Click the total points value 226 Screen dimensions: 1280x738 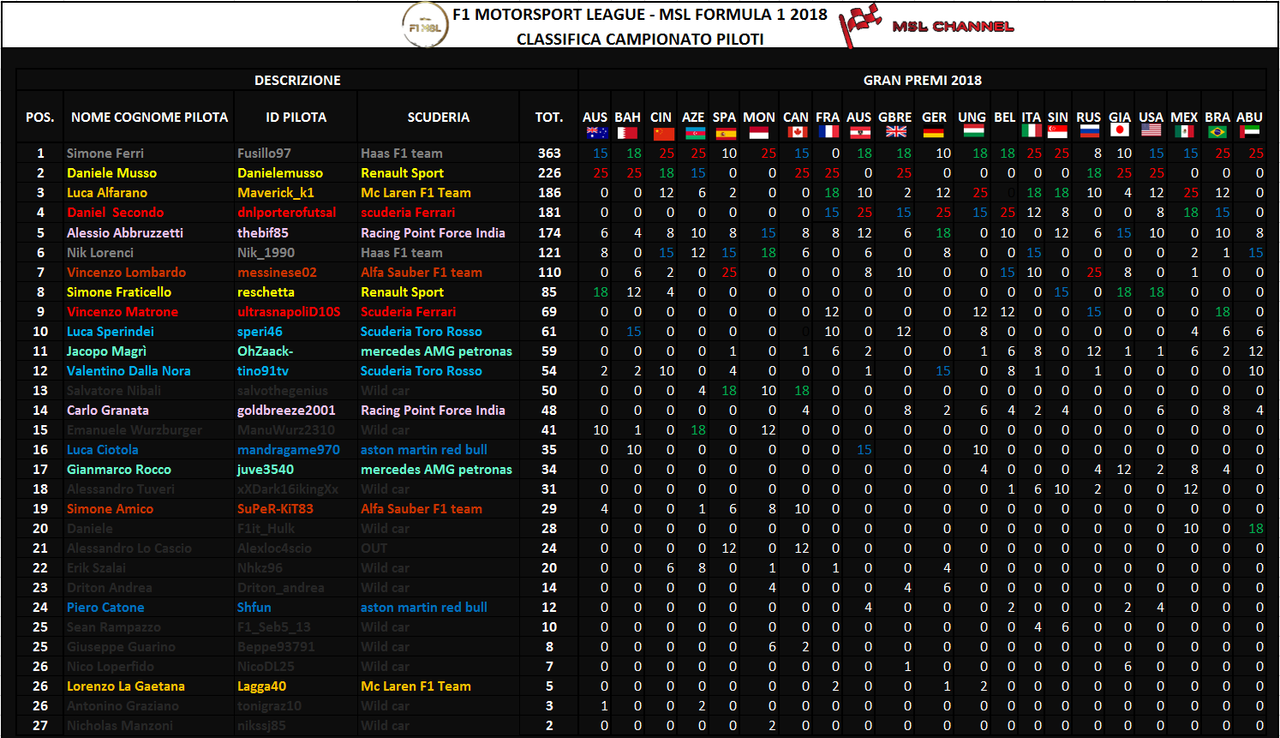(549, 173)
